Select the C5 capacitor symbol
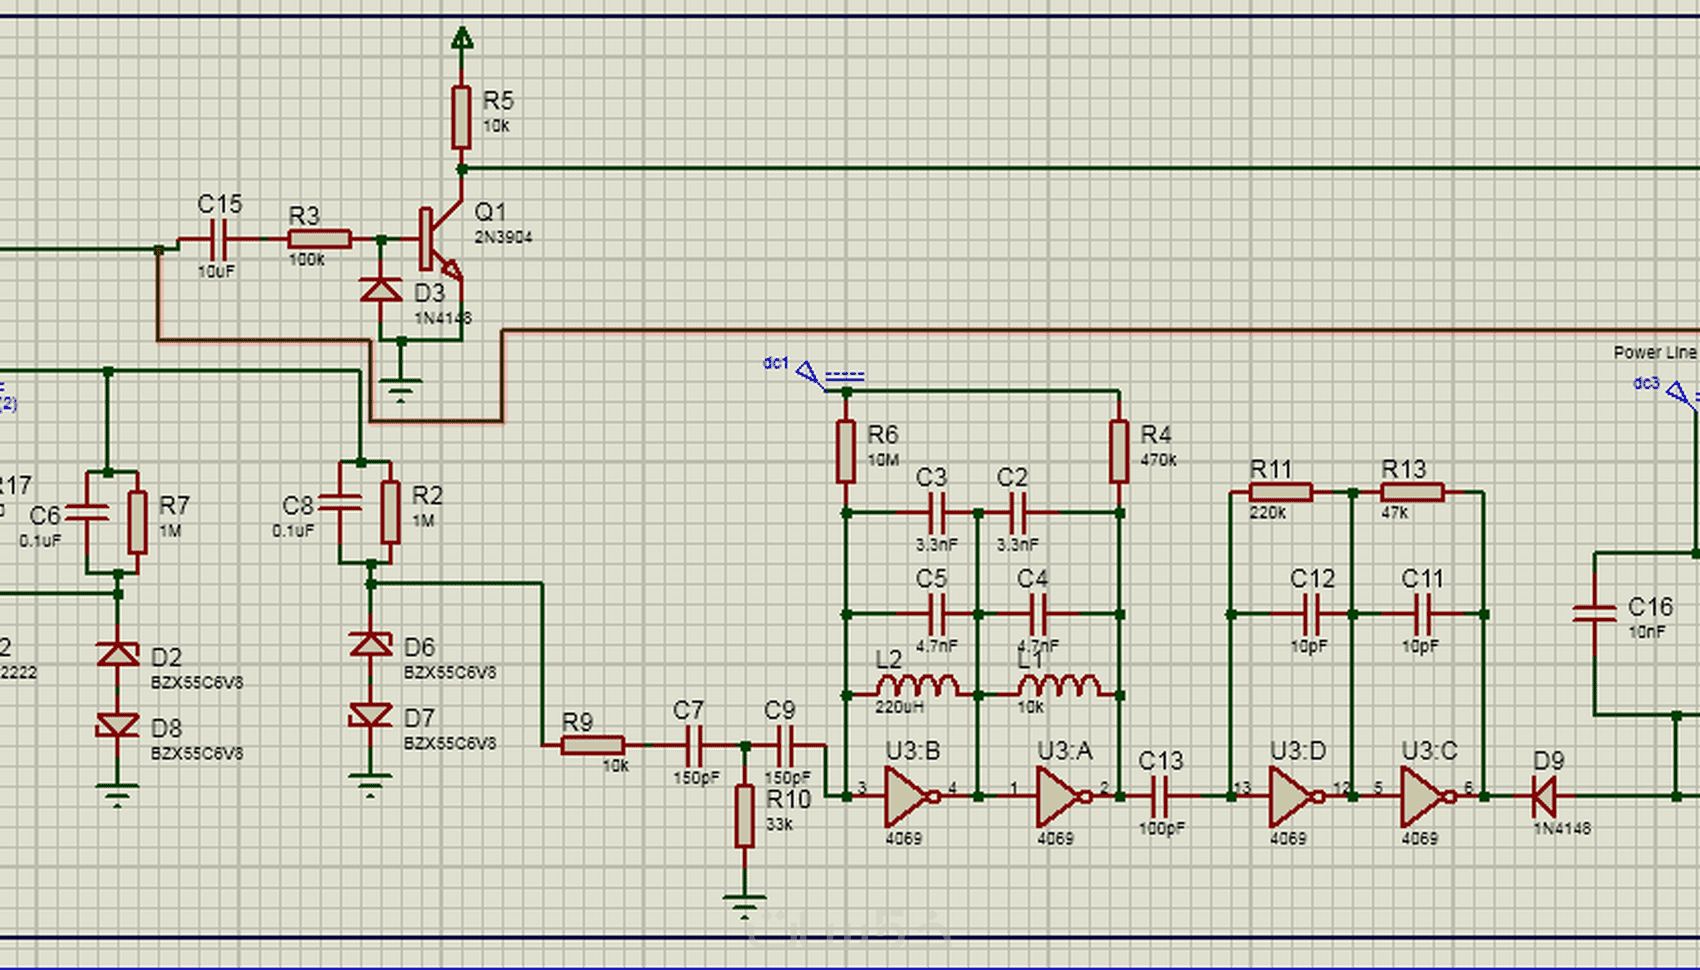The width and height of the screenshot is (1700, 970). [937, 614]
